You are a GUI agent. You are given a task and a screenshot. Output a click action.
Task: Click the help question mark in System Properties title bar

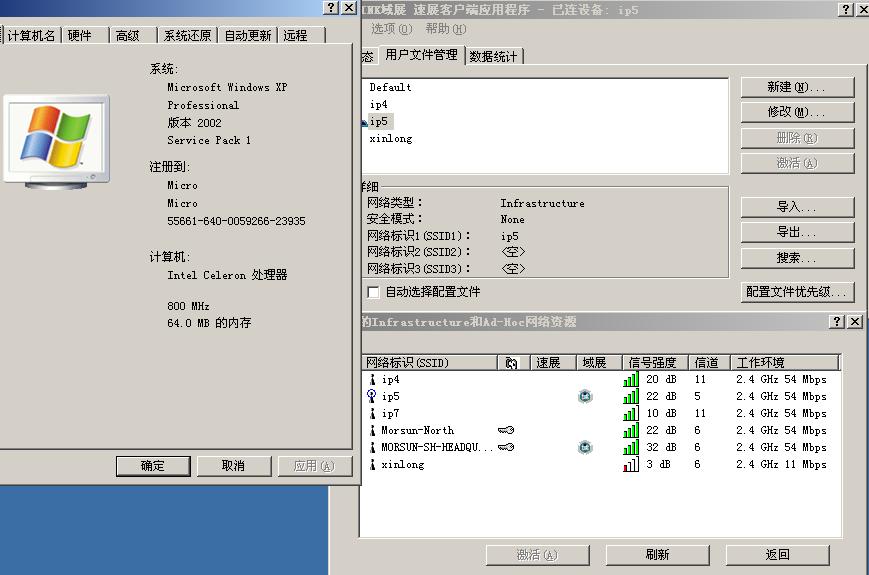tap(331, 7)
